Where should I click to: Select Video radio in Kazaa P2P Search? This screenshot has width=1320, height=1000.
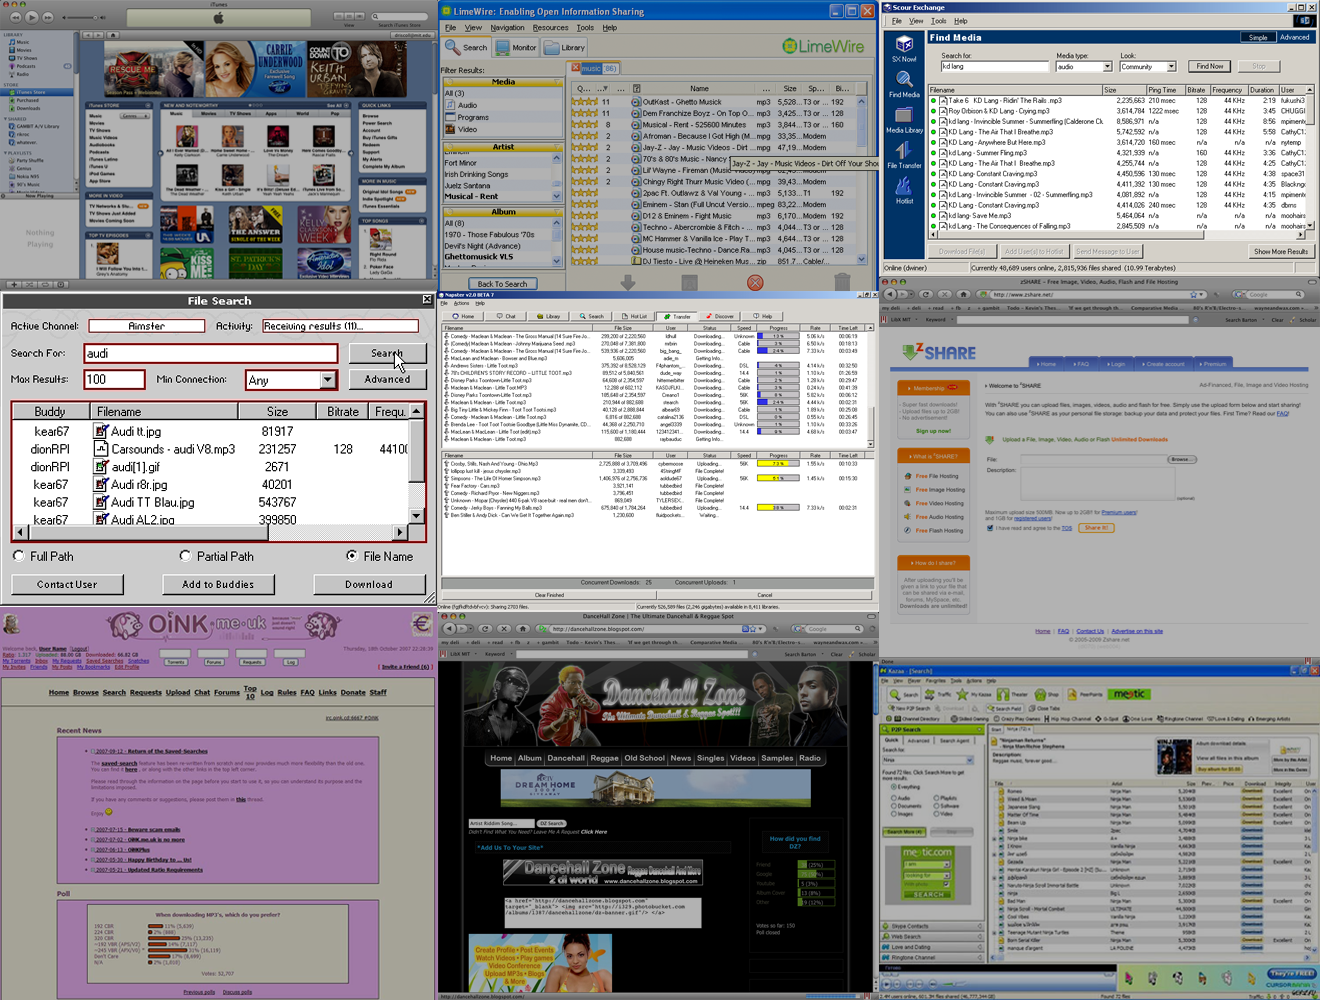tap(937, 814)
